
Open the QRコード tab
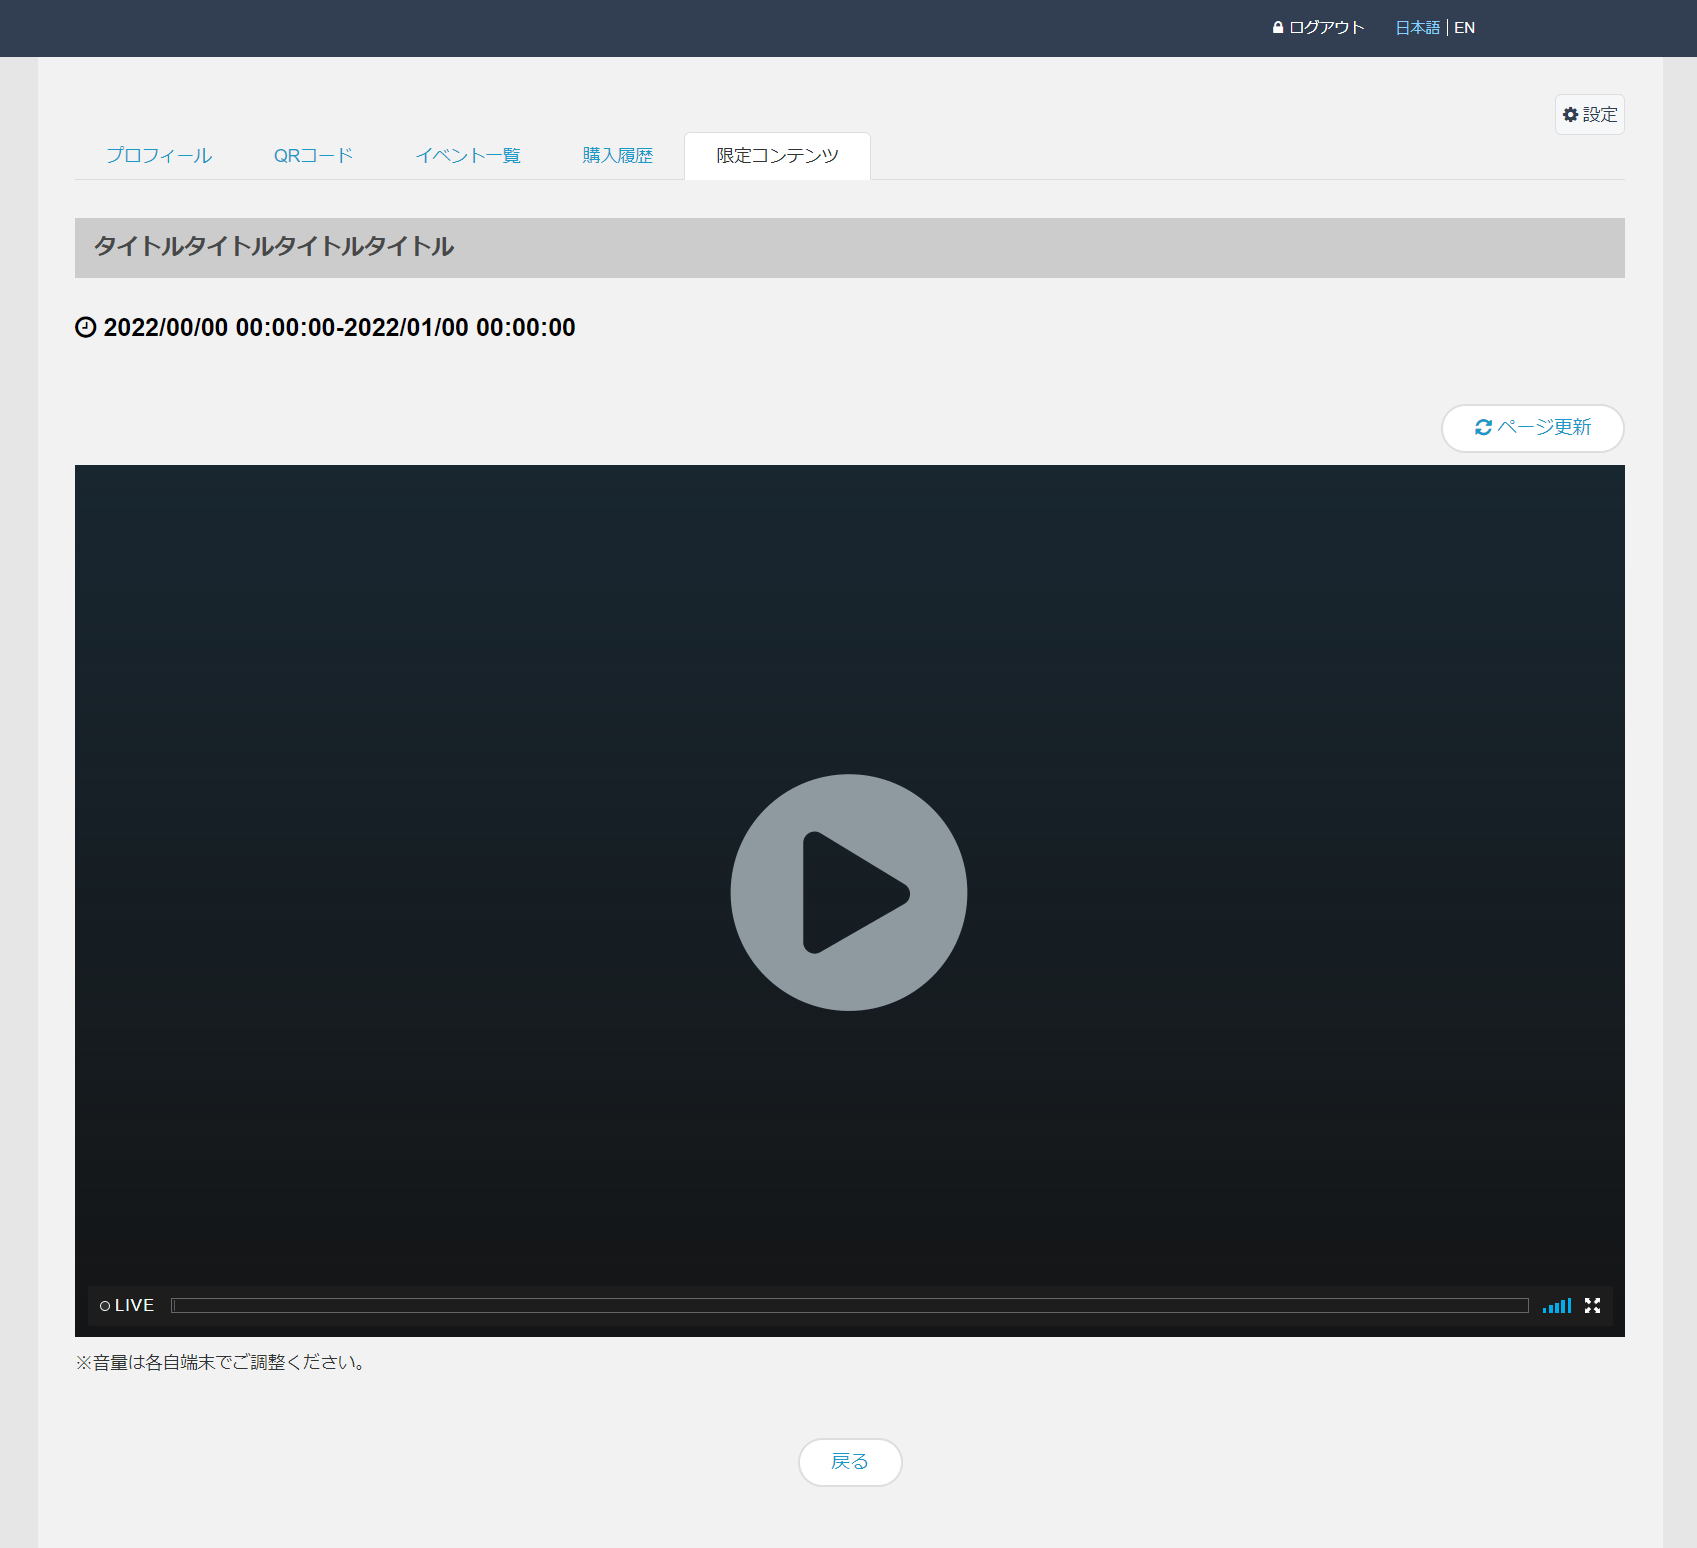pos(314,155)
